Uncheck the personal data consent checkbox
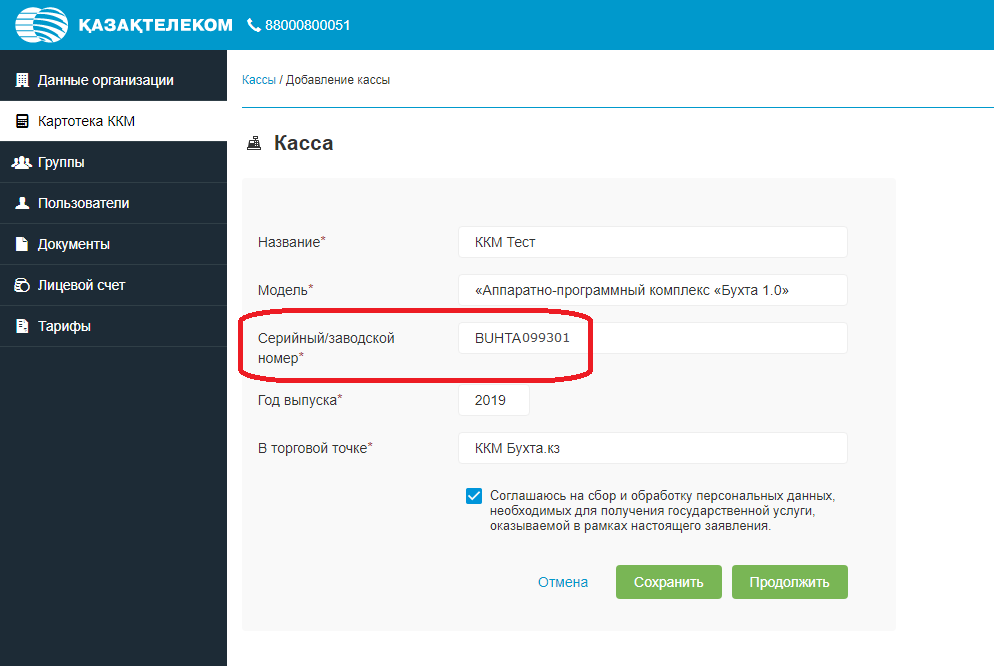The height and width of the screenshot is (666, 994). (474, 496)
